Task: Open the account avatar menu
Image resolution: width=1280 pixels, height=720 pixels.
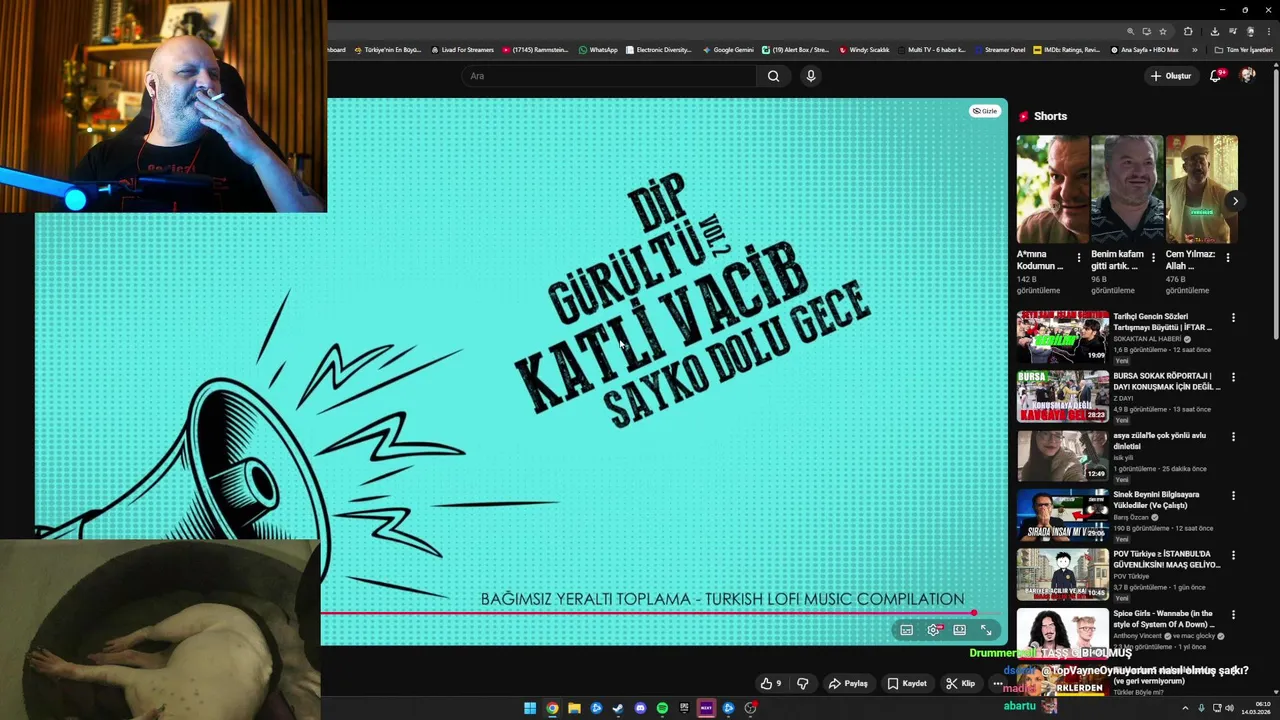Action: pos(1248,76)
